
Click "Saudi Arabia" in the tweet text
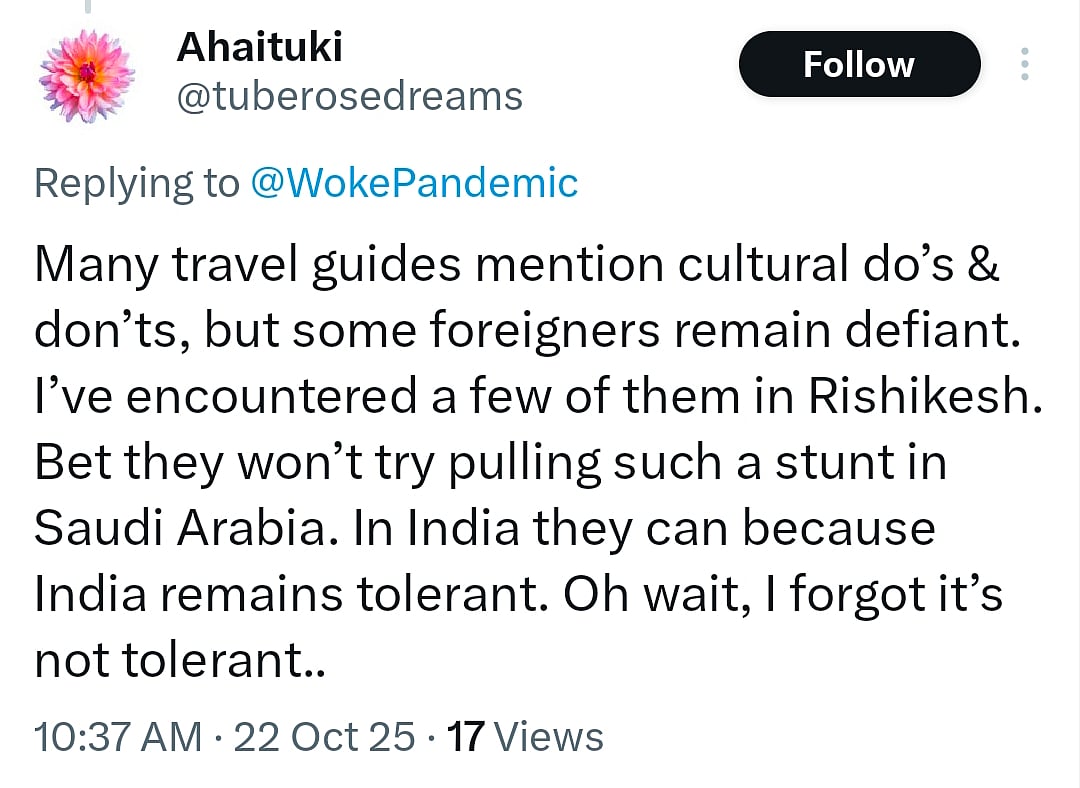pyautogui.click(x=179, y=529)
